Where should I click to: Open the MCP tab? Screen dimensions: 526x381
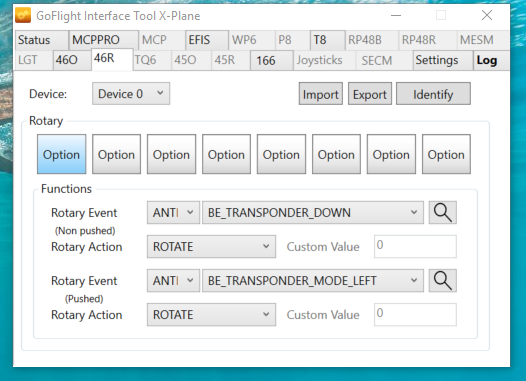(162, 40)
